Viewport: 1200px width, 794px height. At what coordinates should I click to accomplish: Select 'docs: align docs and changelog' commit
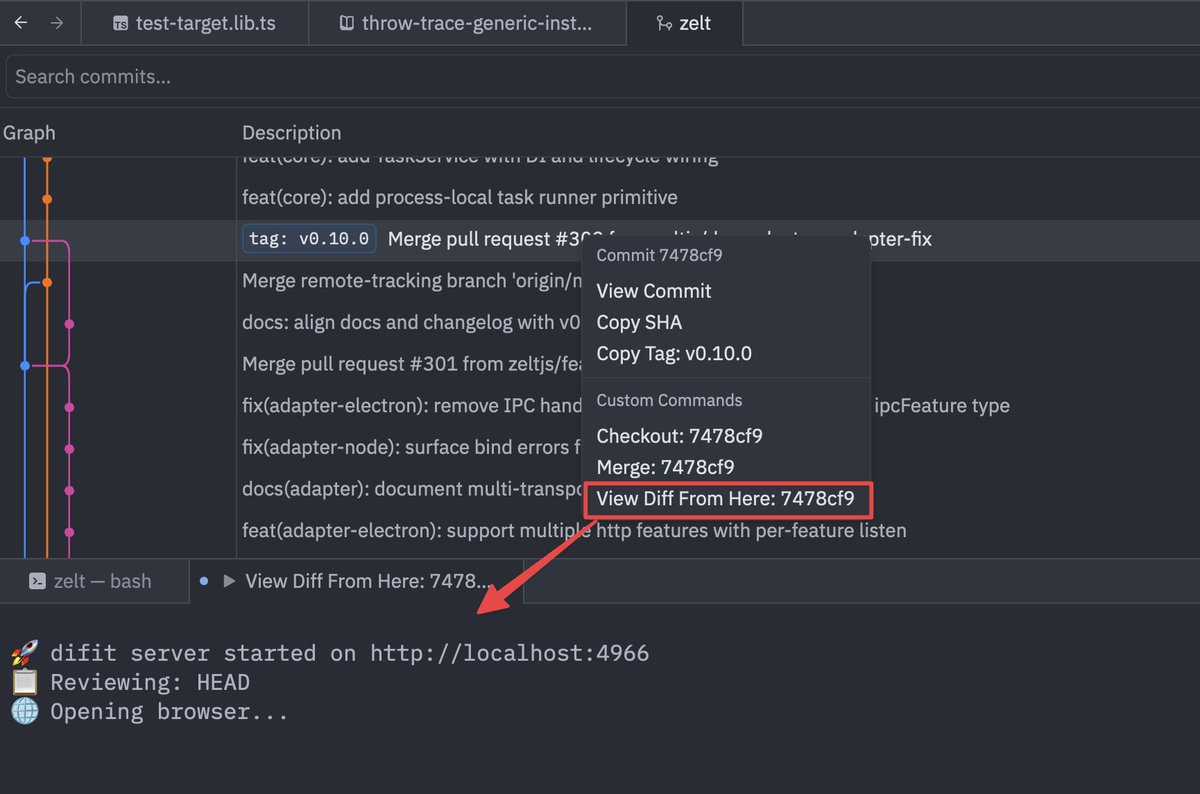(412, 323)
